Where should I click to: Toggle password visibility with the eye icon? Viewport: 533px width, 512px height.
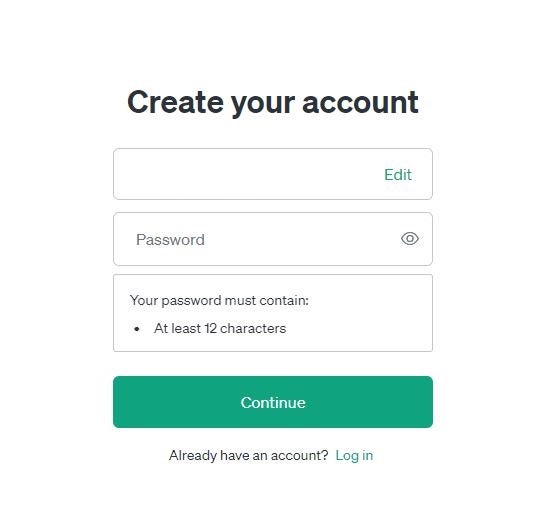pos(410,239)
